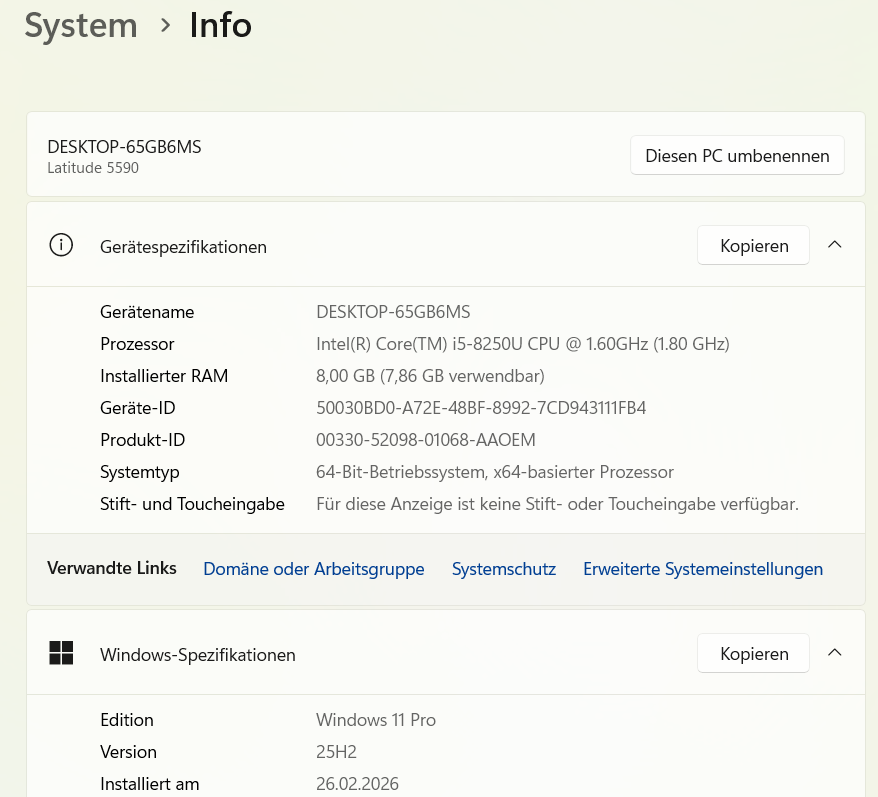
Task: Click the Windows logo icon beside Windows-Spezifikationen
Action: 61,653
